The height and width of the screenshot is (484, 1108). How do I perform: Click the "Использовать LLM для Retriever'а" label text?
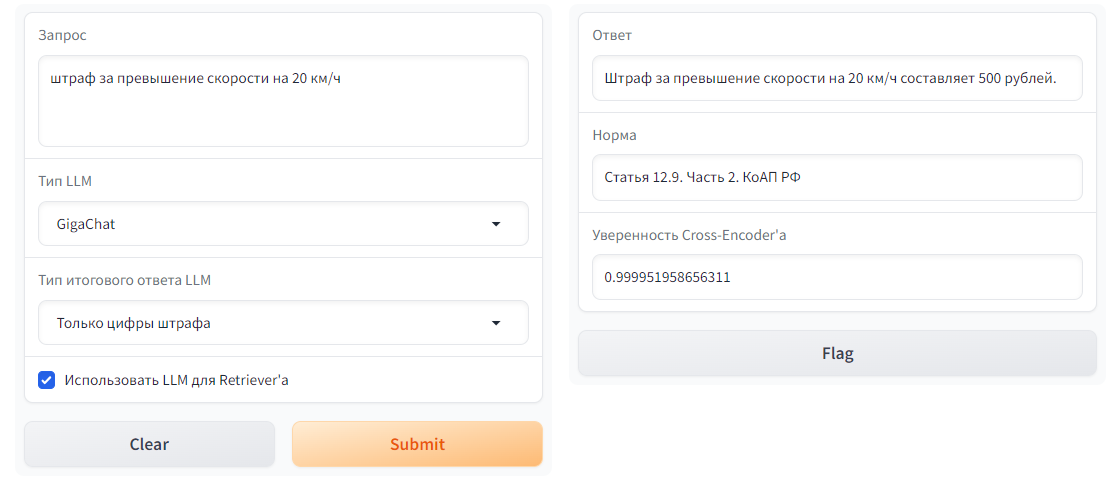click(176, 380)
